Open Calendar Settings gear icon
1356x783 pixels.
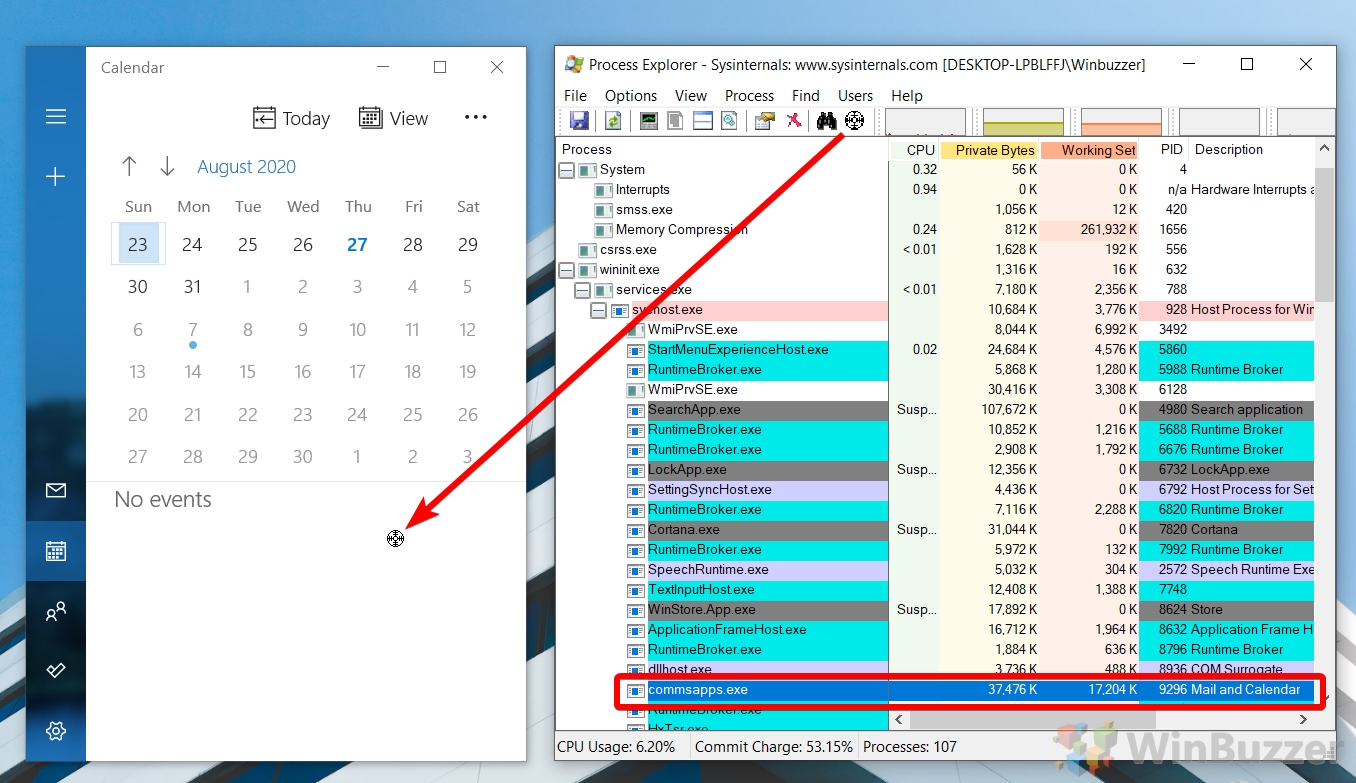(56, 731)
